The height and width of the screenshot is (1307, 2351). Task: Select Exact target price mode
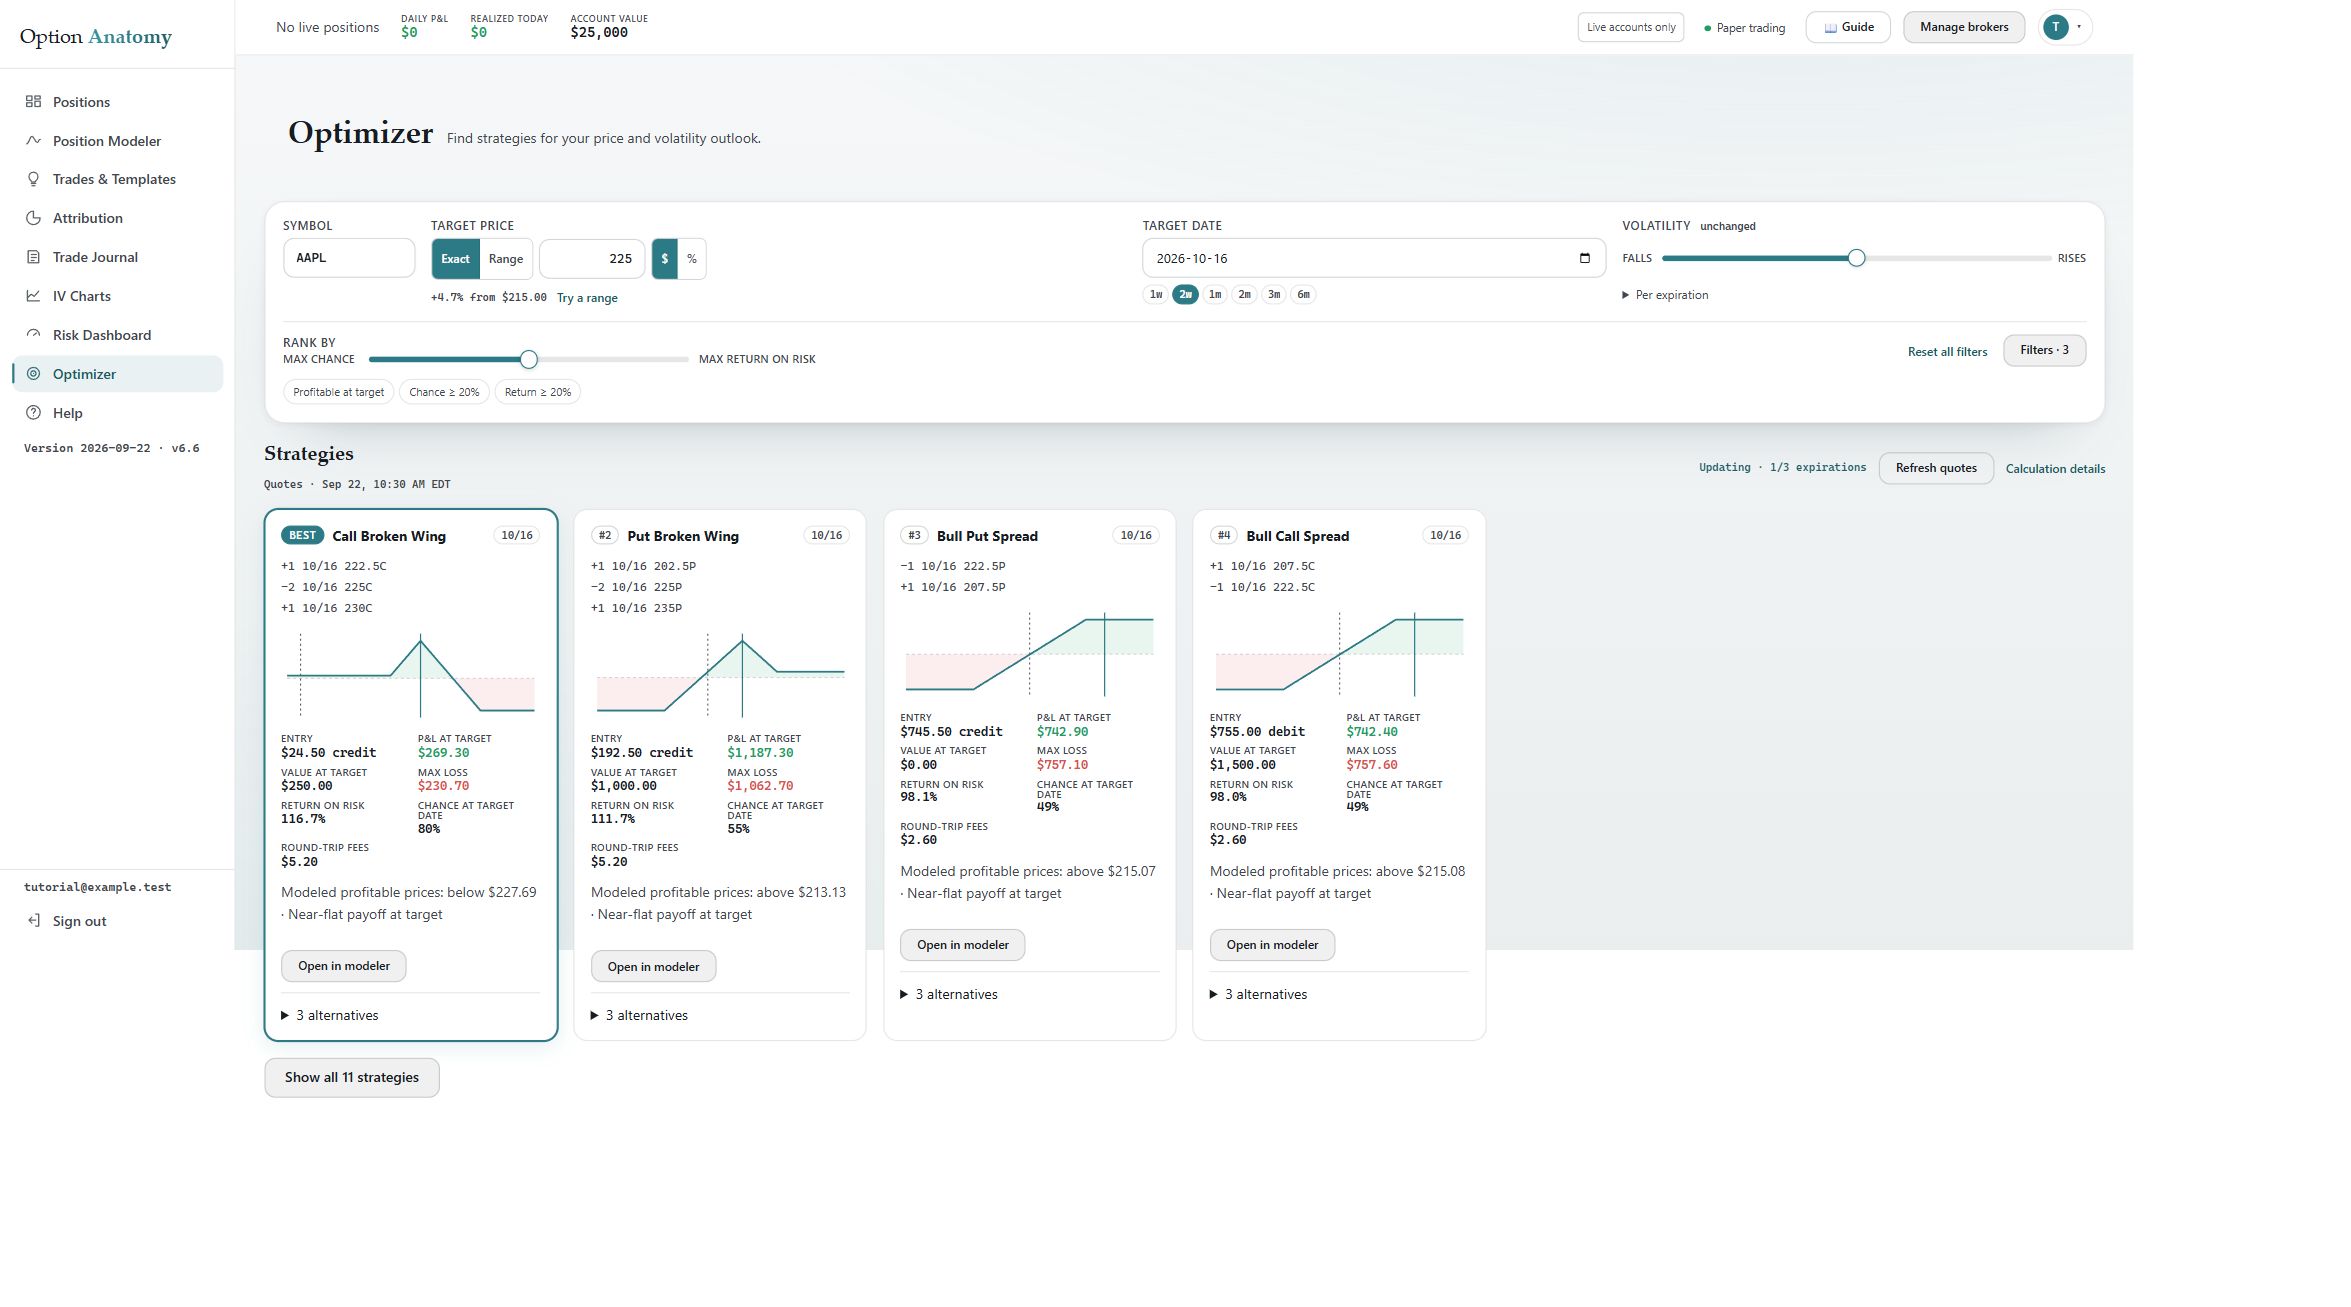click(455, 259)
